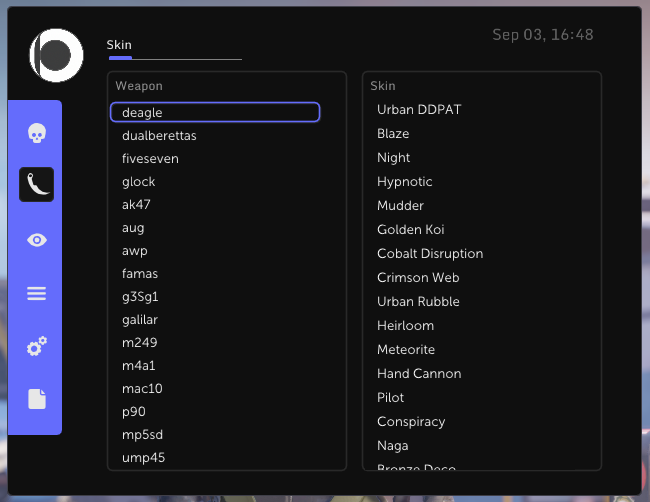Choose dualberettas weapon entry
The height and width of the screenshot is (502, 650).
tap(159, 136)
